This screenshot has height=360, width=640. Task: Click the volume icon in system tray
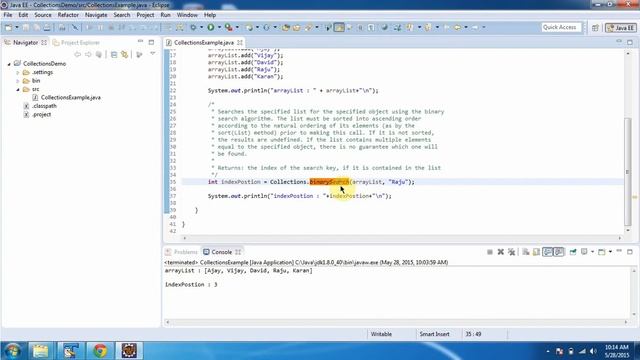(x=593, y=351)
